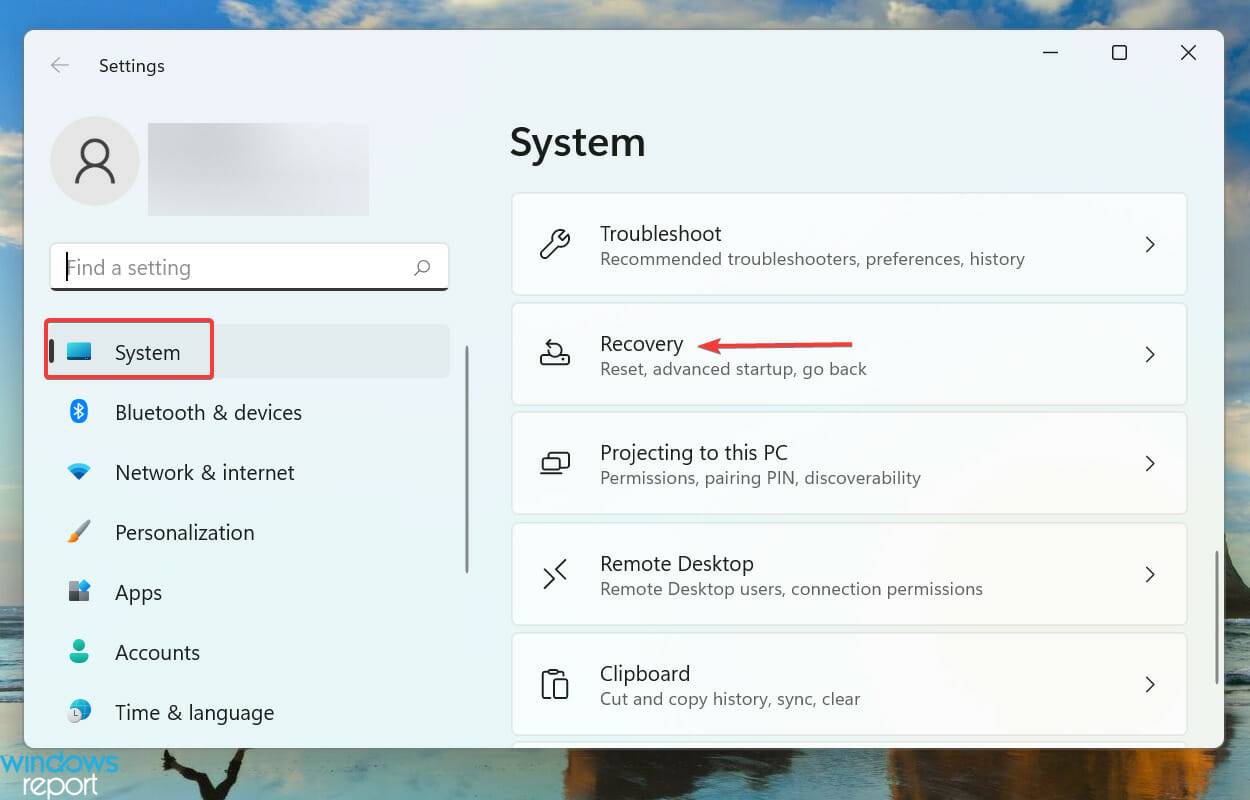Expand the Clipboard settings chevron

[x=1150, y=684]
